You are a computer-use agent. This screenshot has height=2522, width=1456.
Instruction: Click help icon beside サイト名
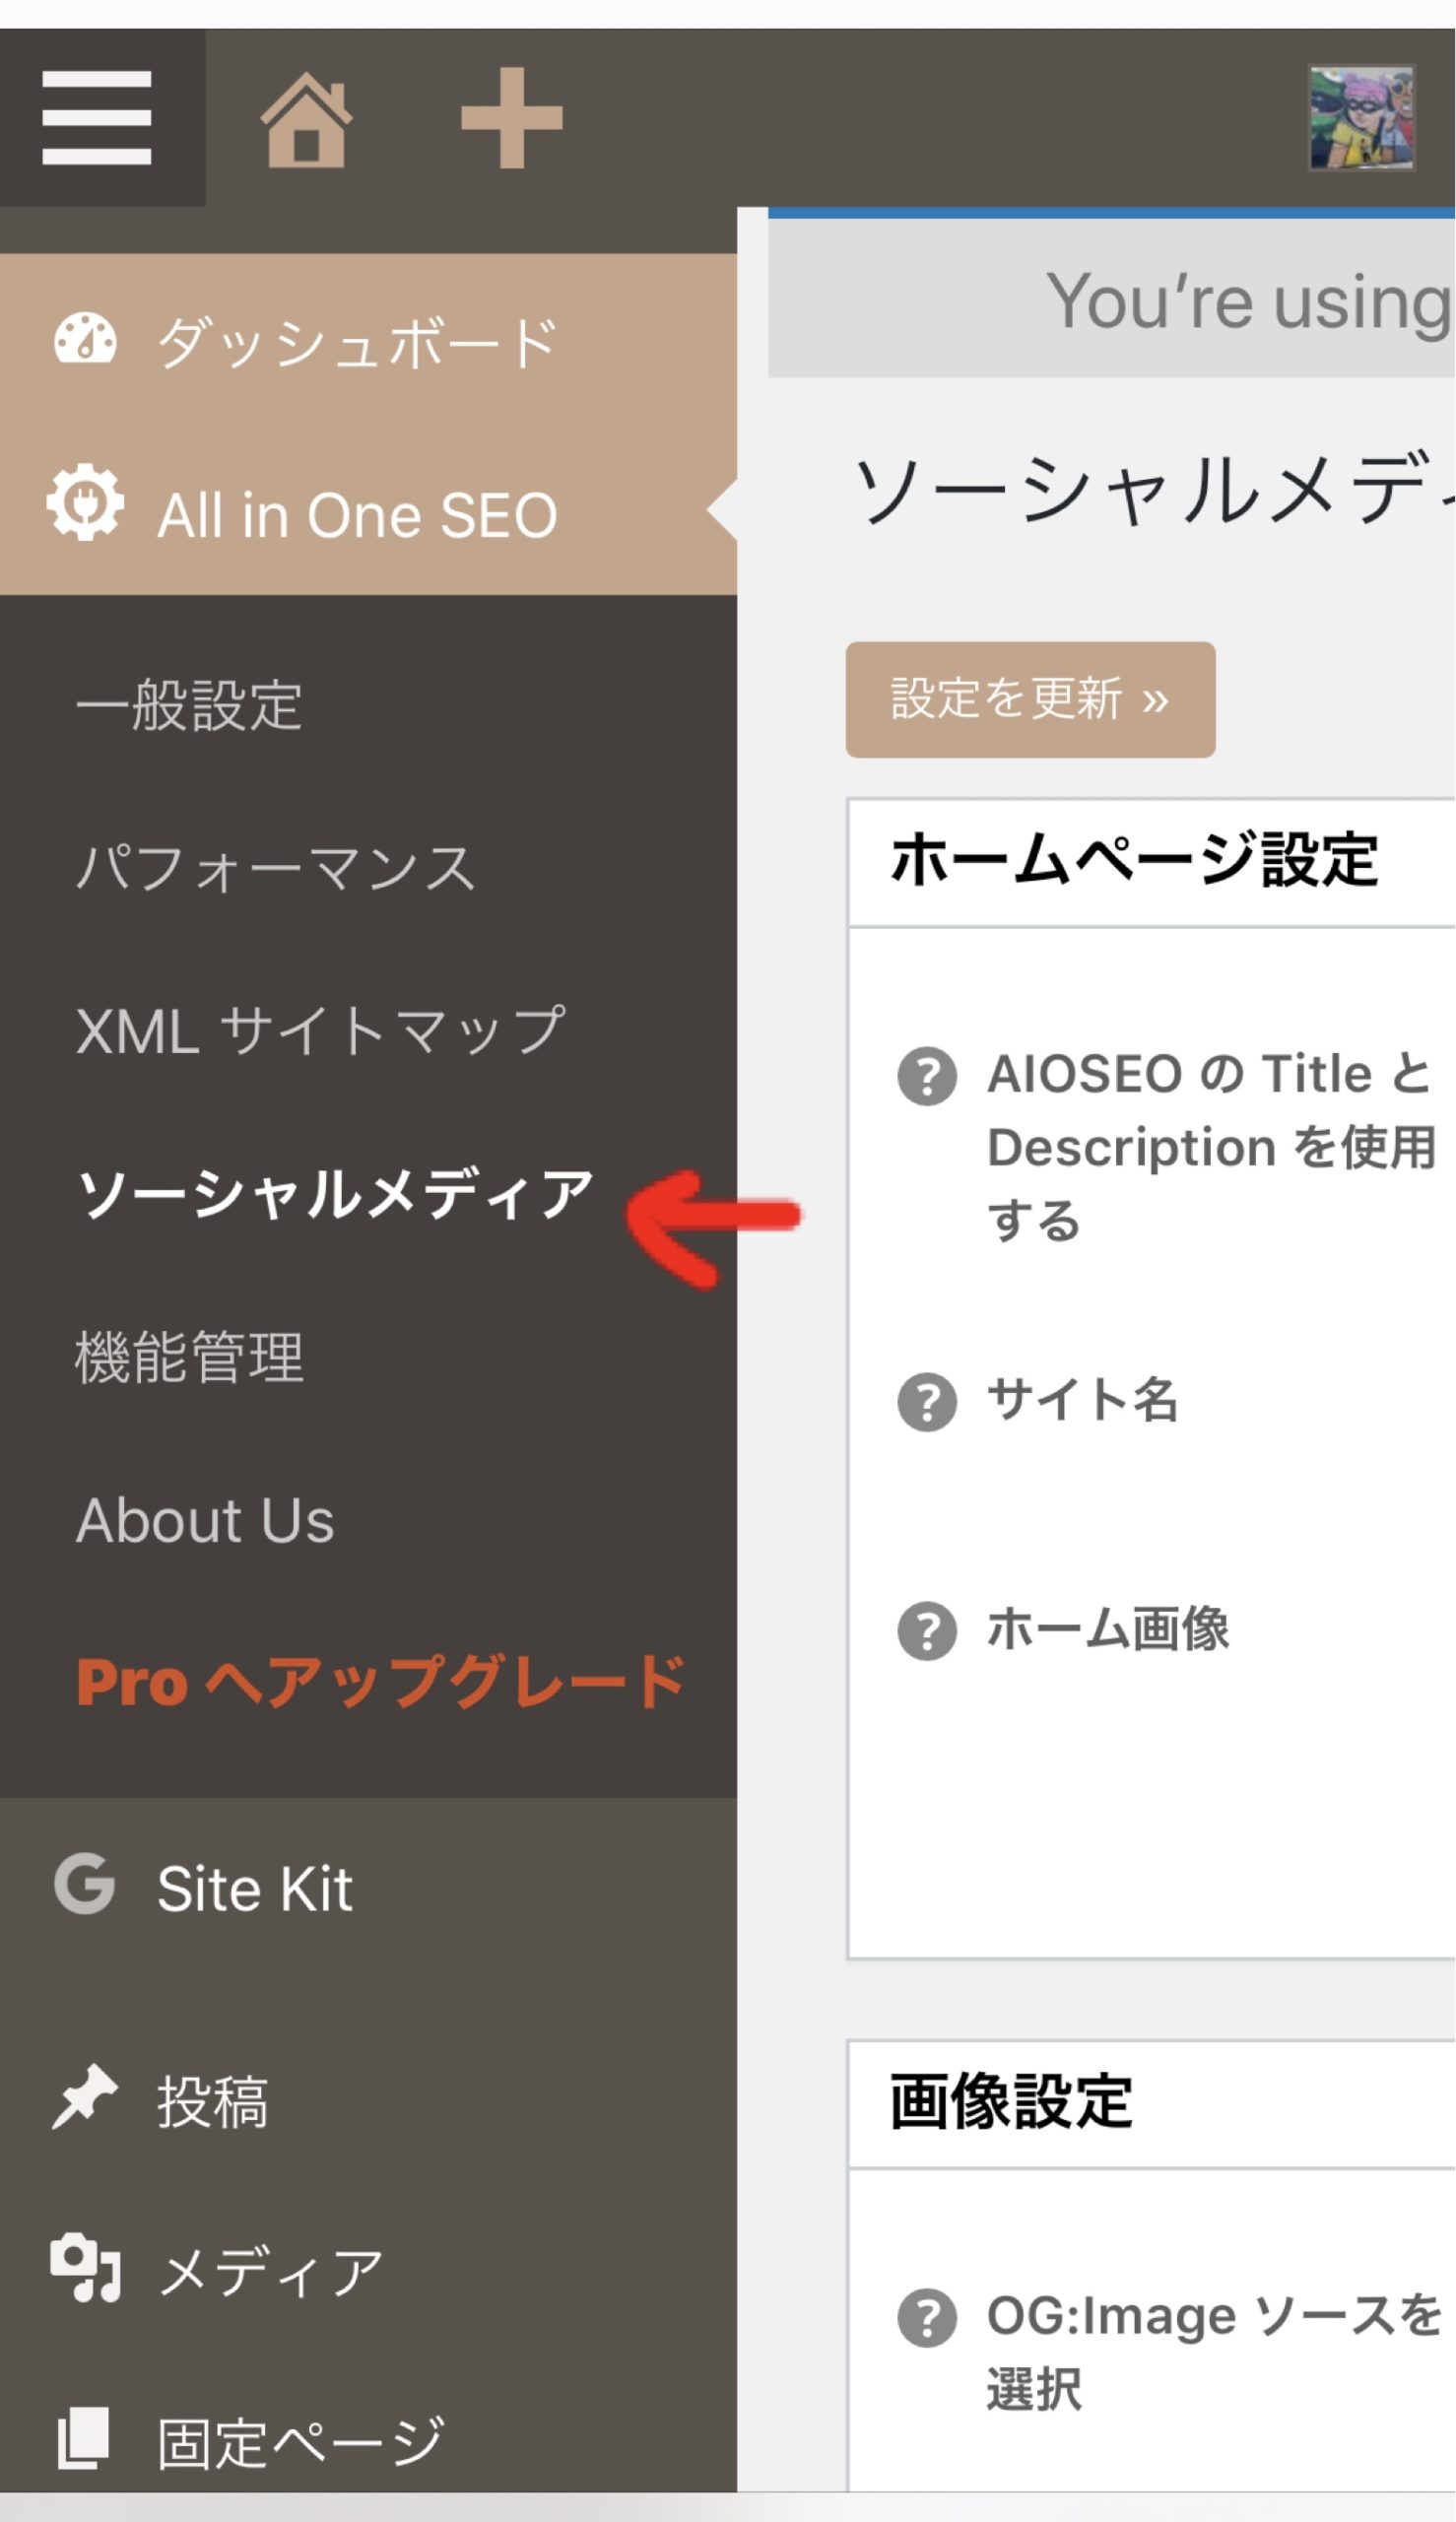click(x=927, y=1402)
